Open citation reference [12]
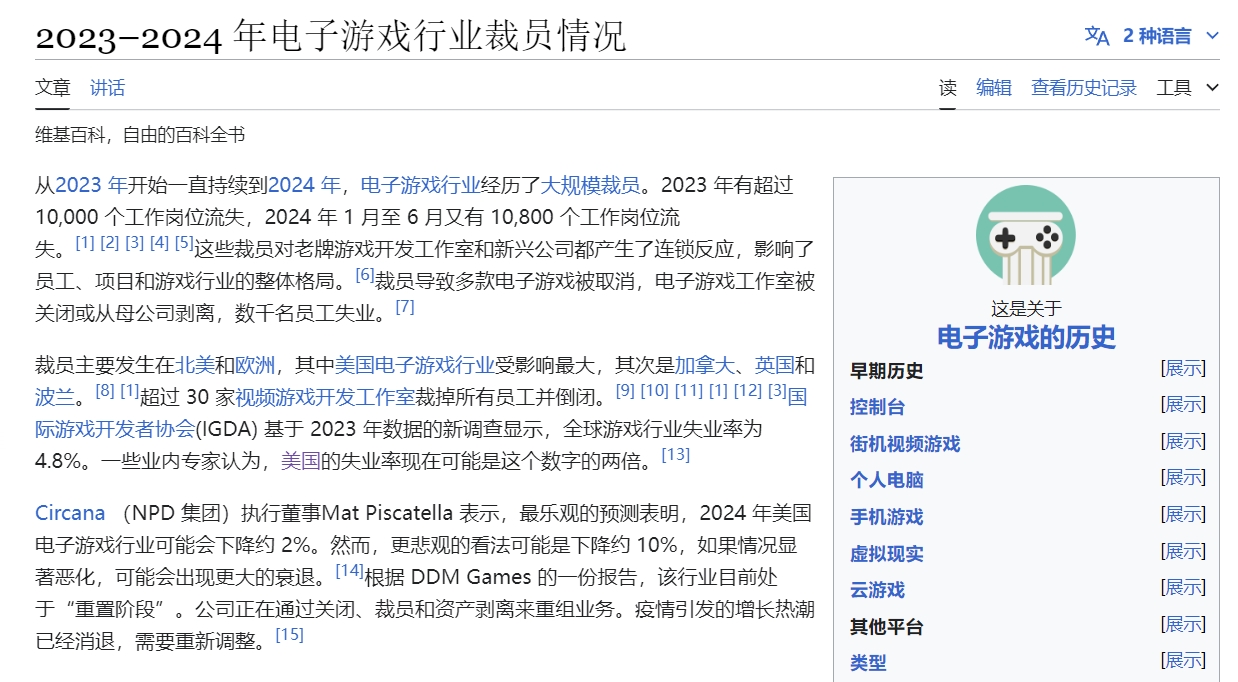The height and width of the screenshot is (682, 1238). [x=748, y=391]
